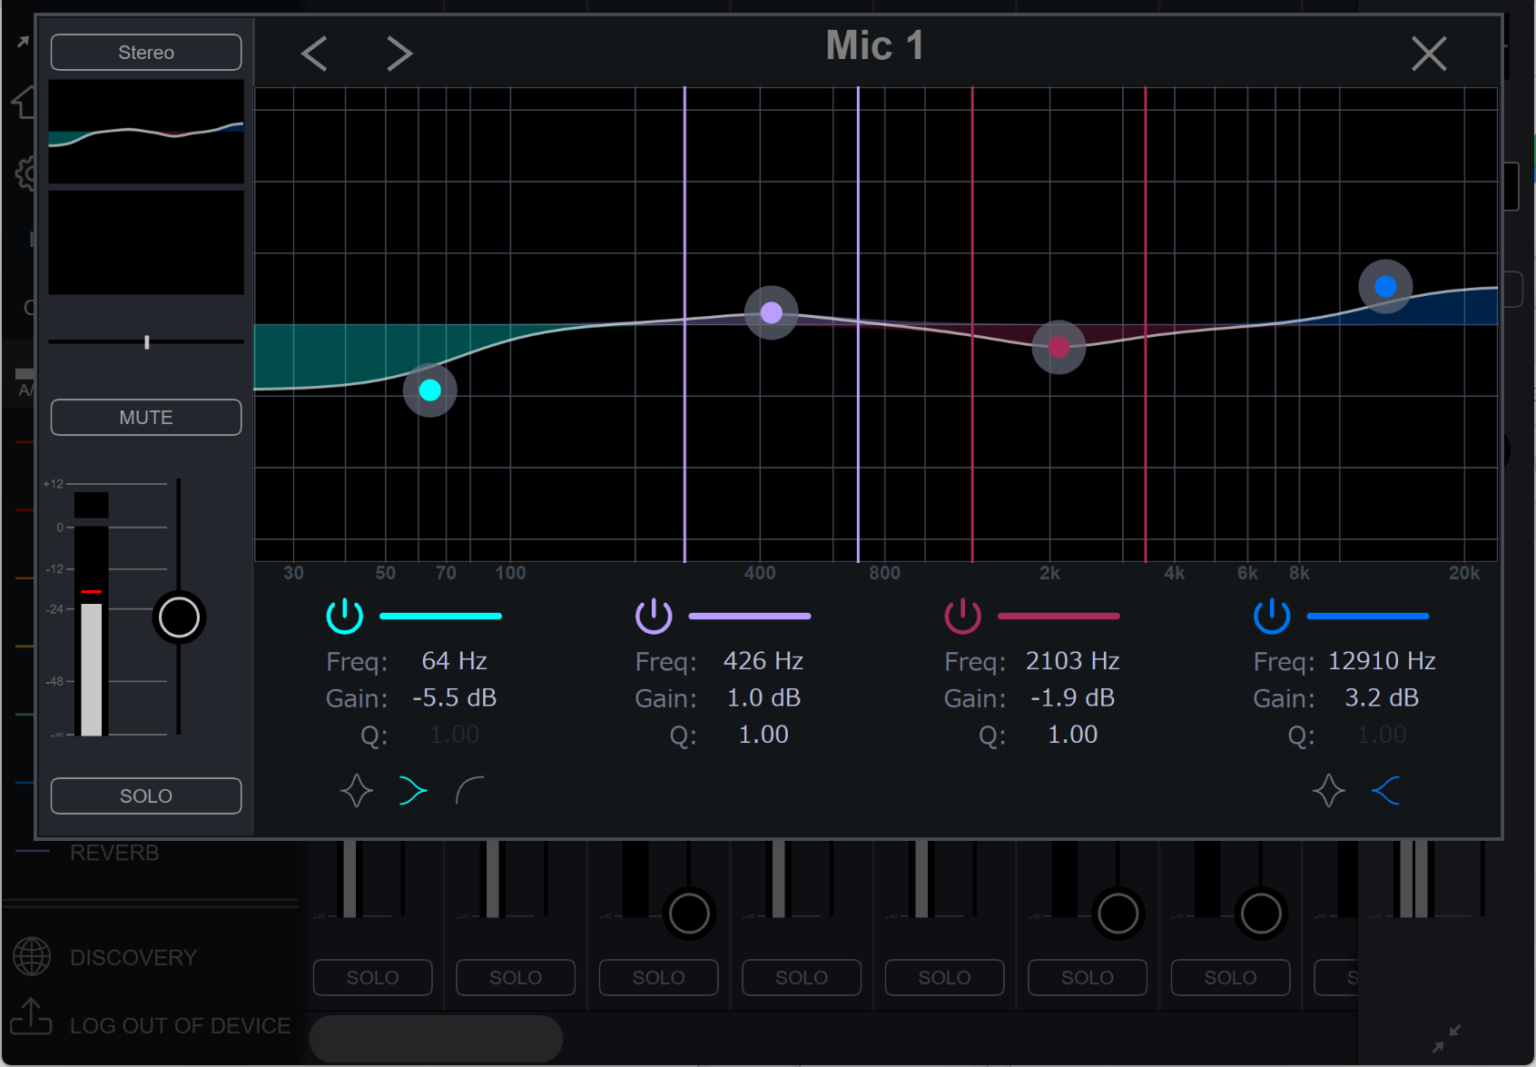1536x1067 pixels.
Task: Click the 2103 Hz frequency value
Action: (1072, 661)
